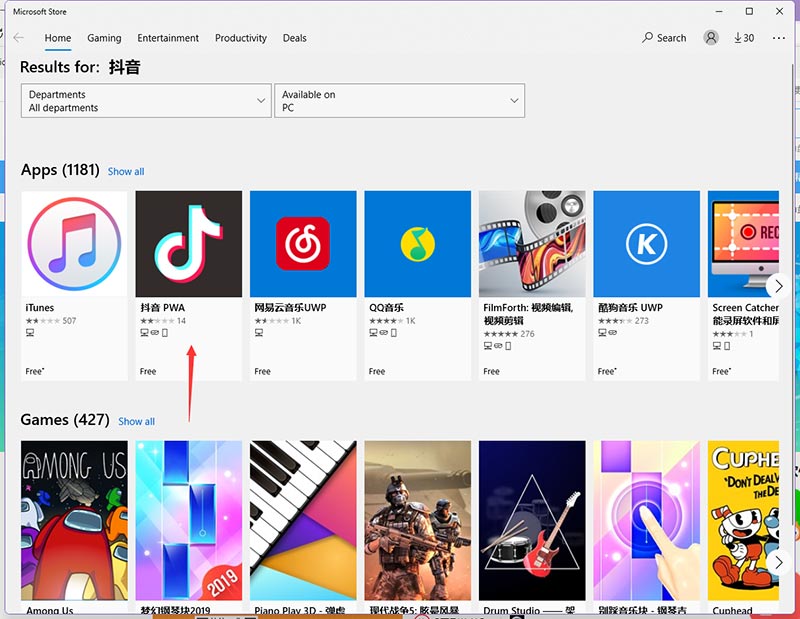Screen dimensions: 800x619
Task: Open the Available on PC dropdown
Action: [x=400, y=100]
